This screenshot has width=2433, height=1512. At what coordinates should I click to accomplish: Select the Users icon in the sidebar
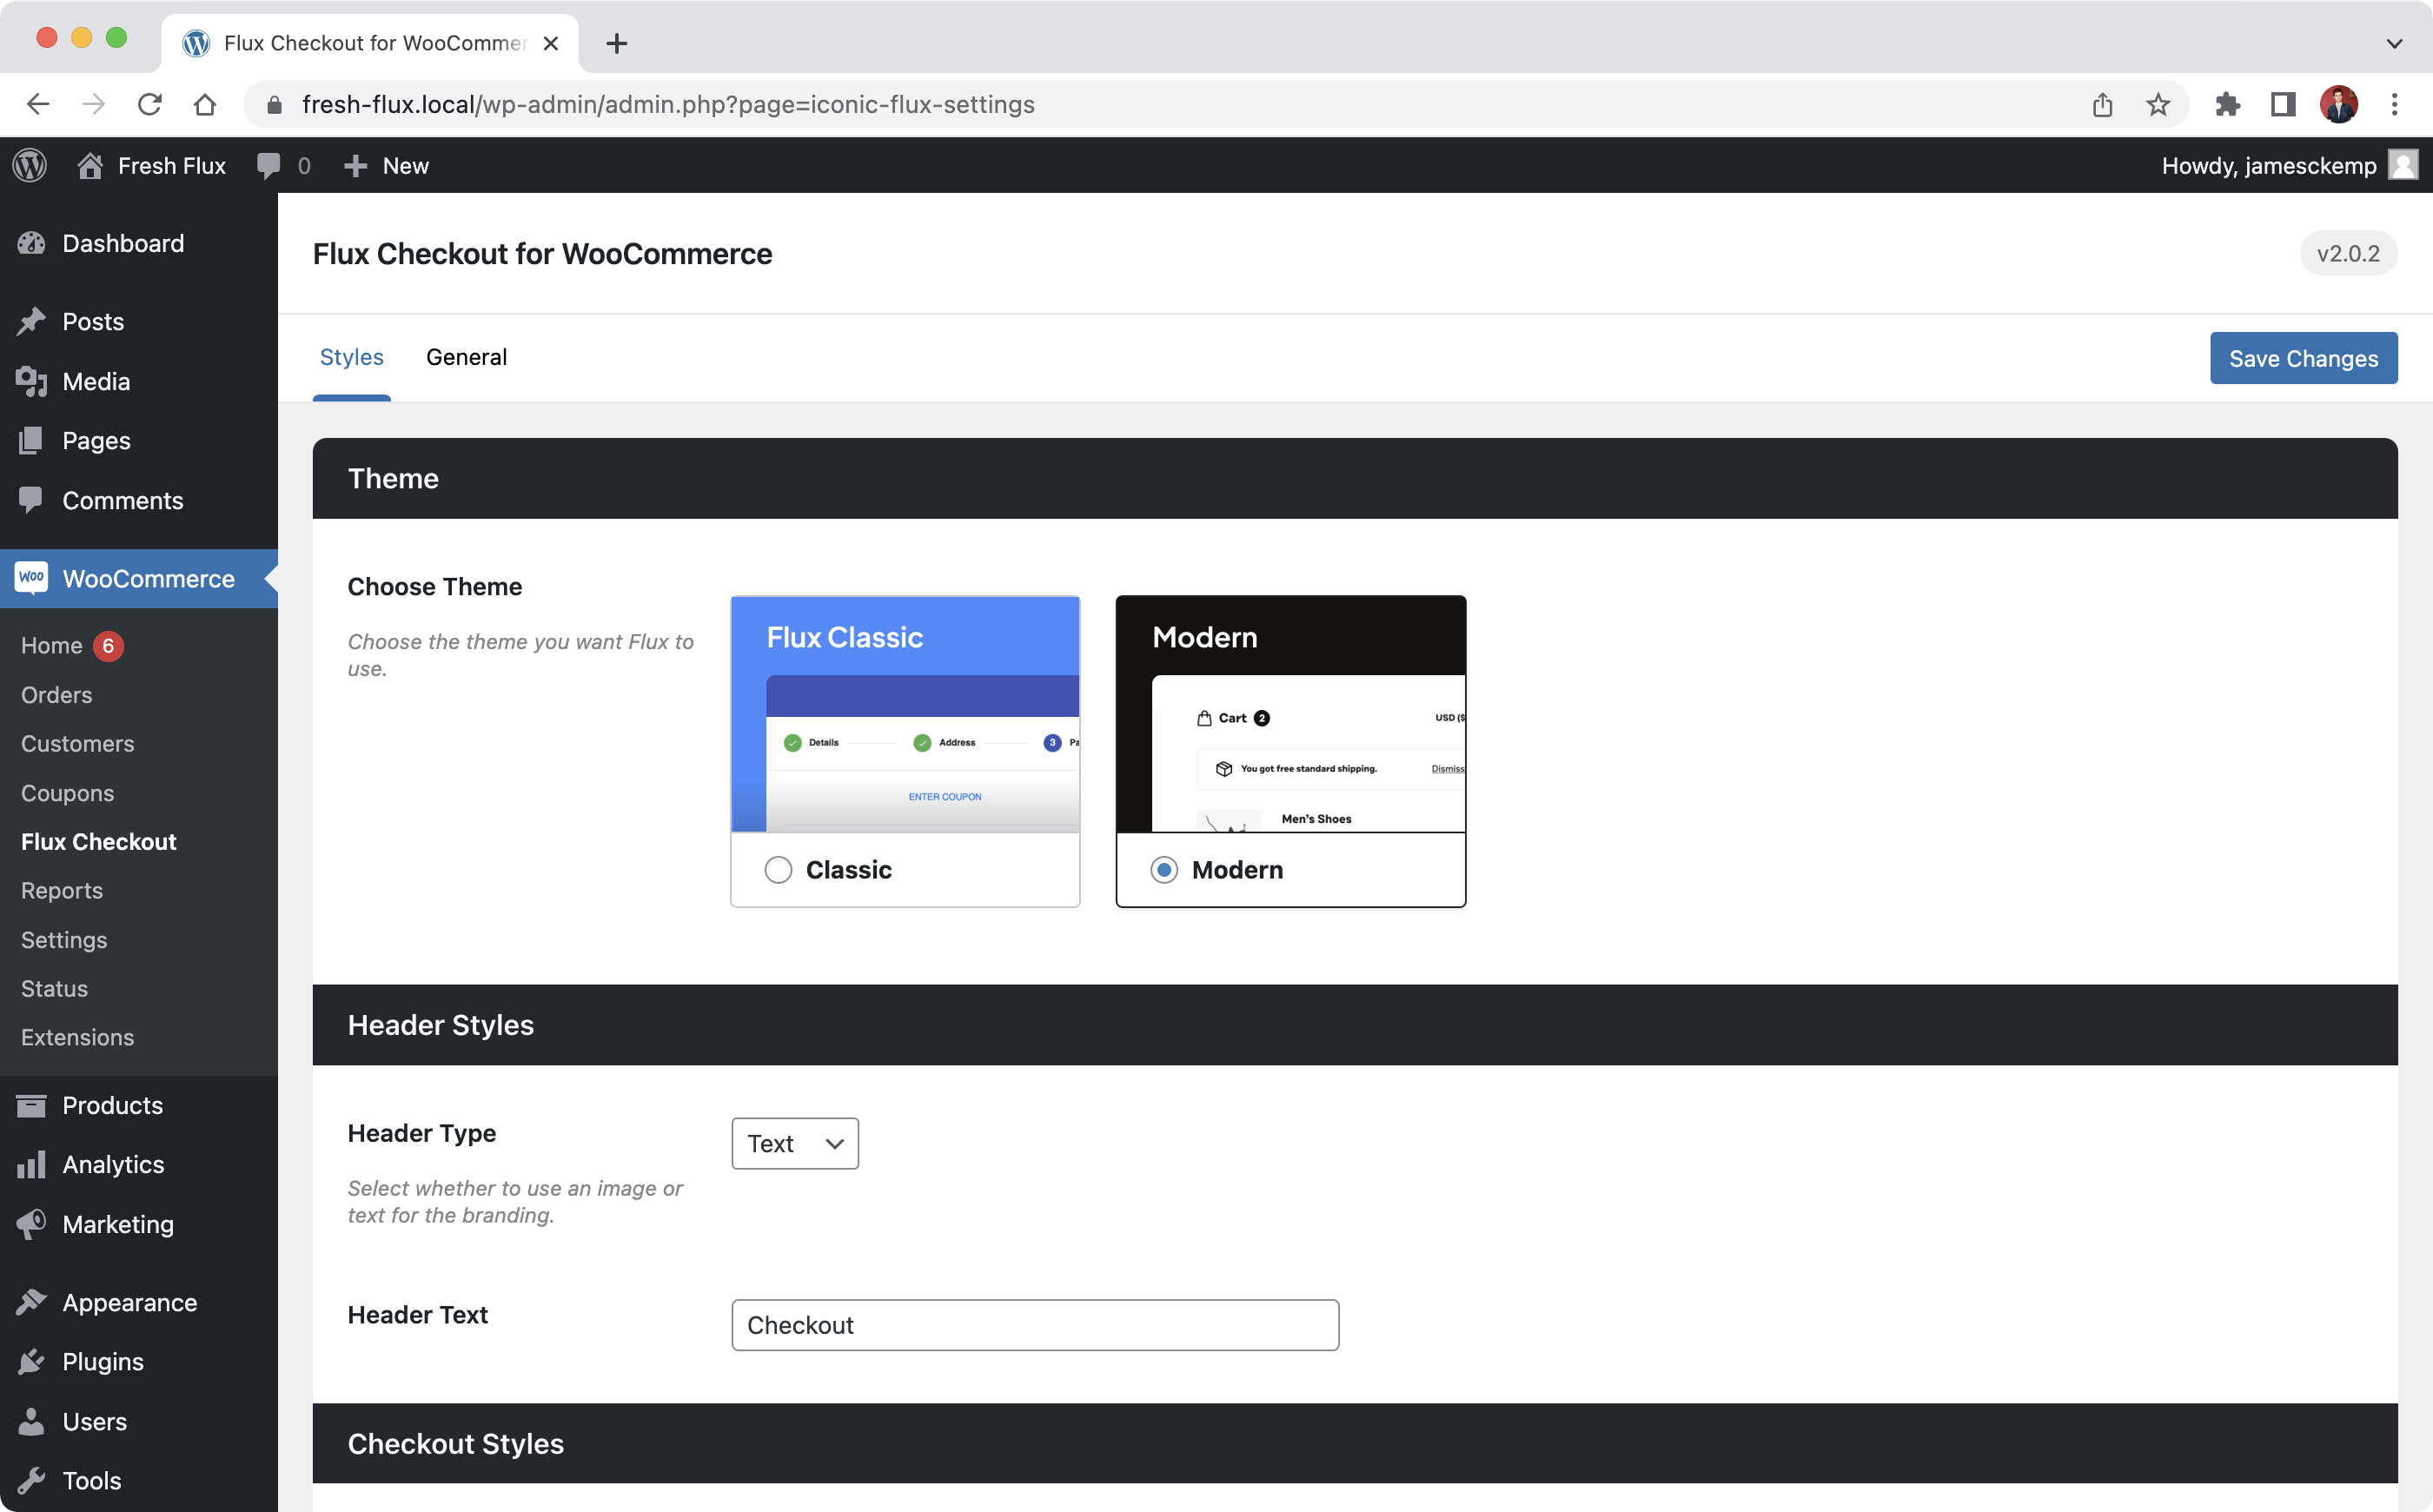(x=32, y=1420)
